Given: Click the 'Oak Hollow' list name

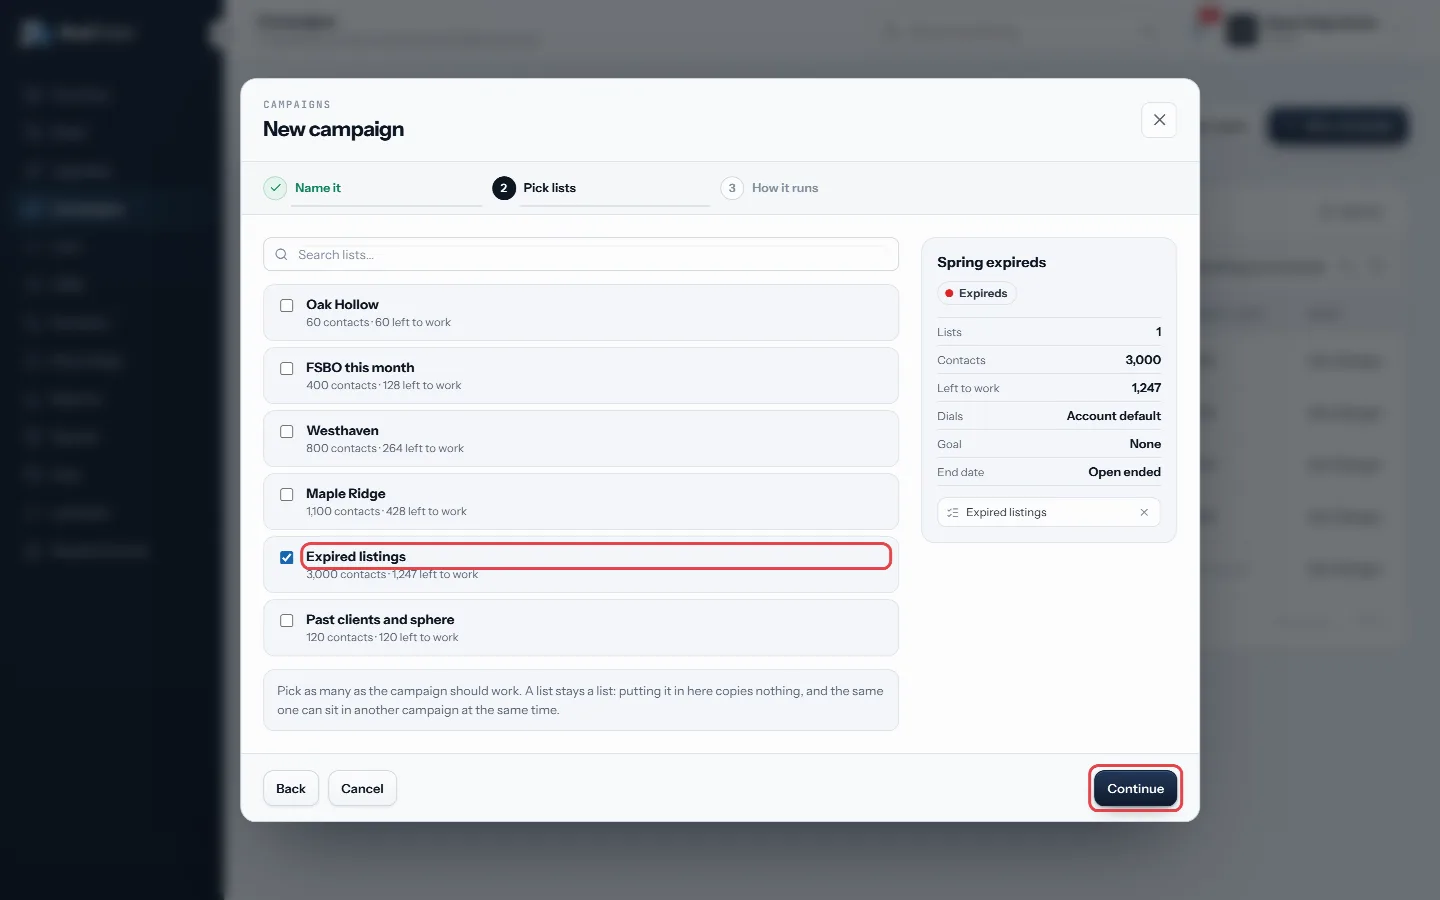Looking at the screenshot, I should (342, 304).
